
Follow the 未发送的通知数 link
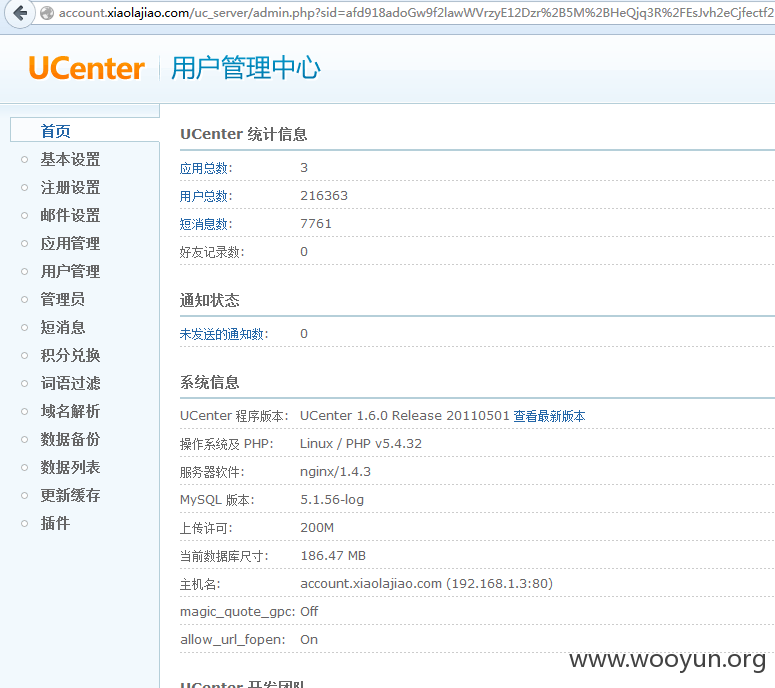click(222, 334)
